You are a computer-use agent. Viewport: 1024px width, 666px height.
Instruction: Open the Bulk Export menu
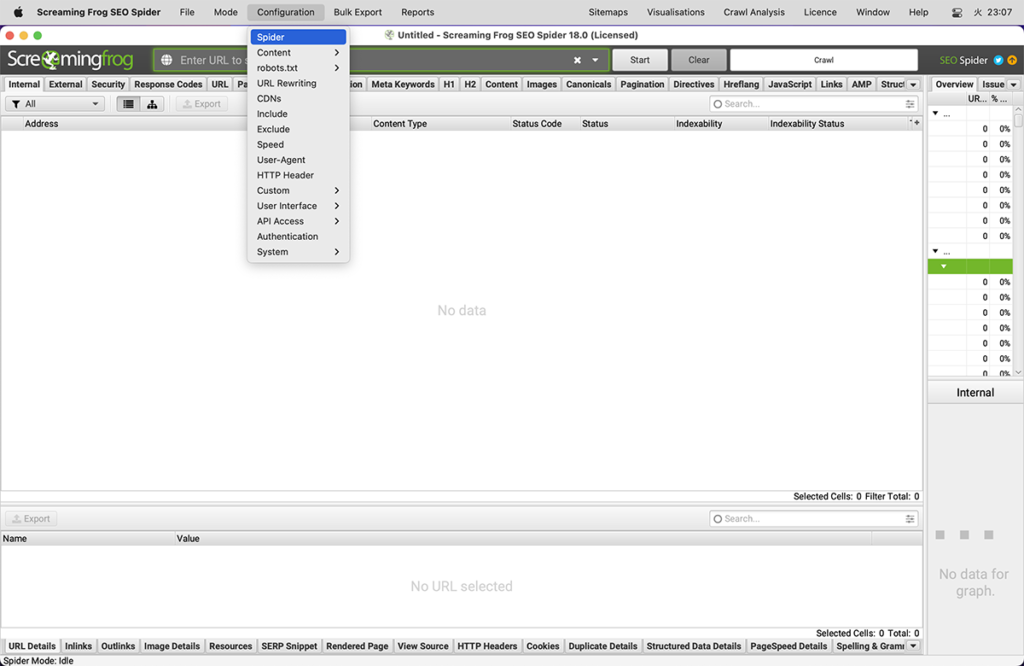click(357, 12)
